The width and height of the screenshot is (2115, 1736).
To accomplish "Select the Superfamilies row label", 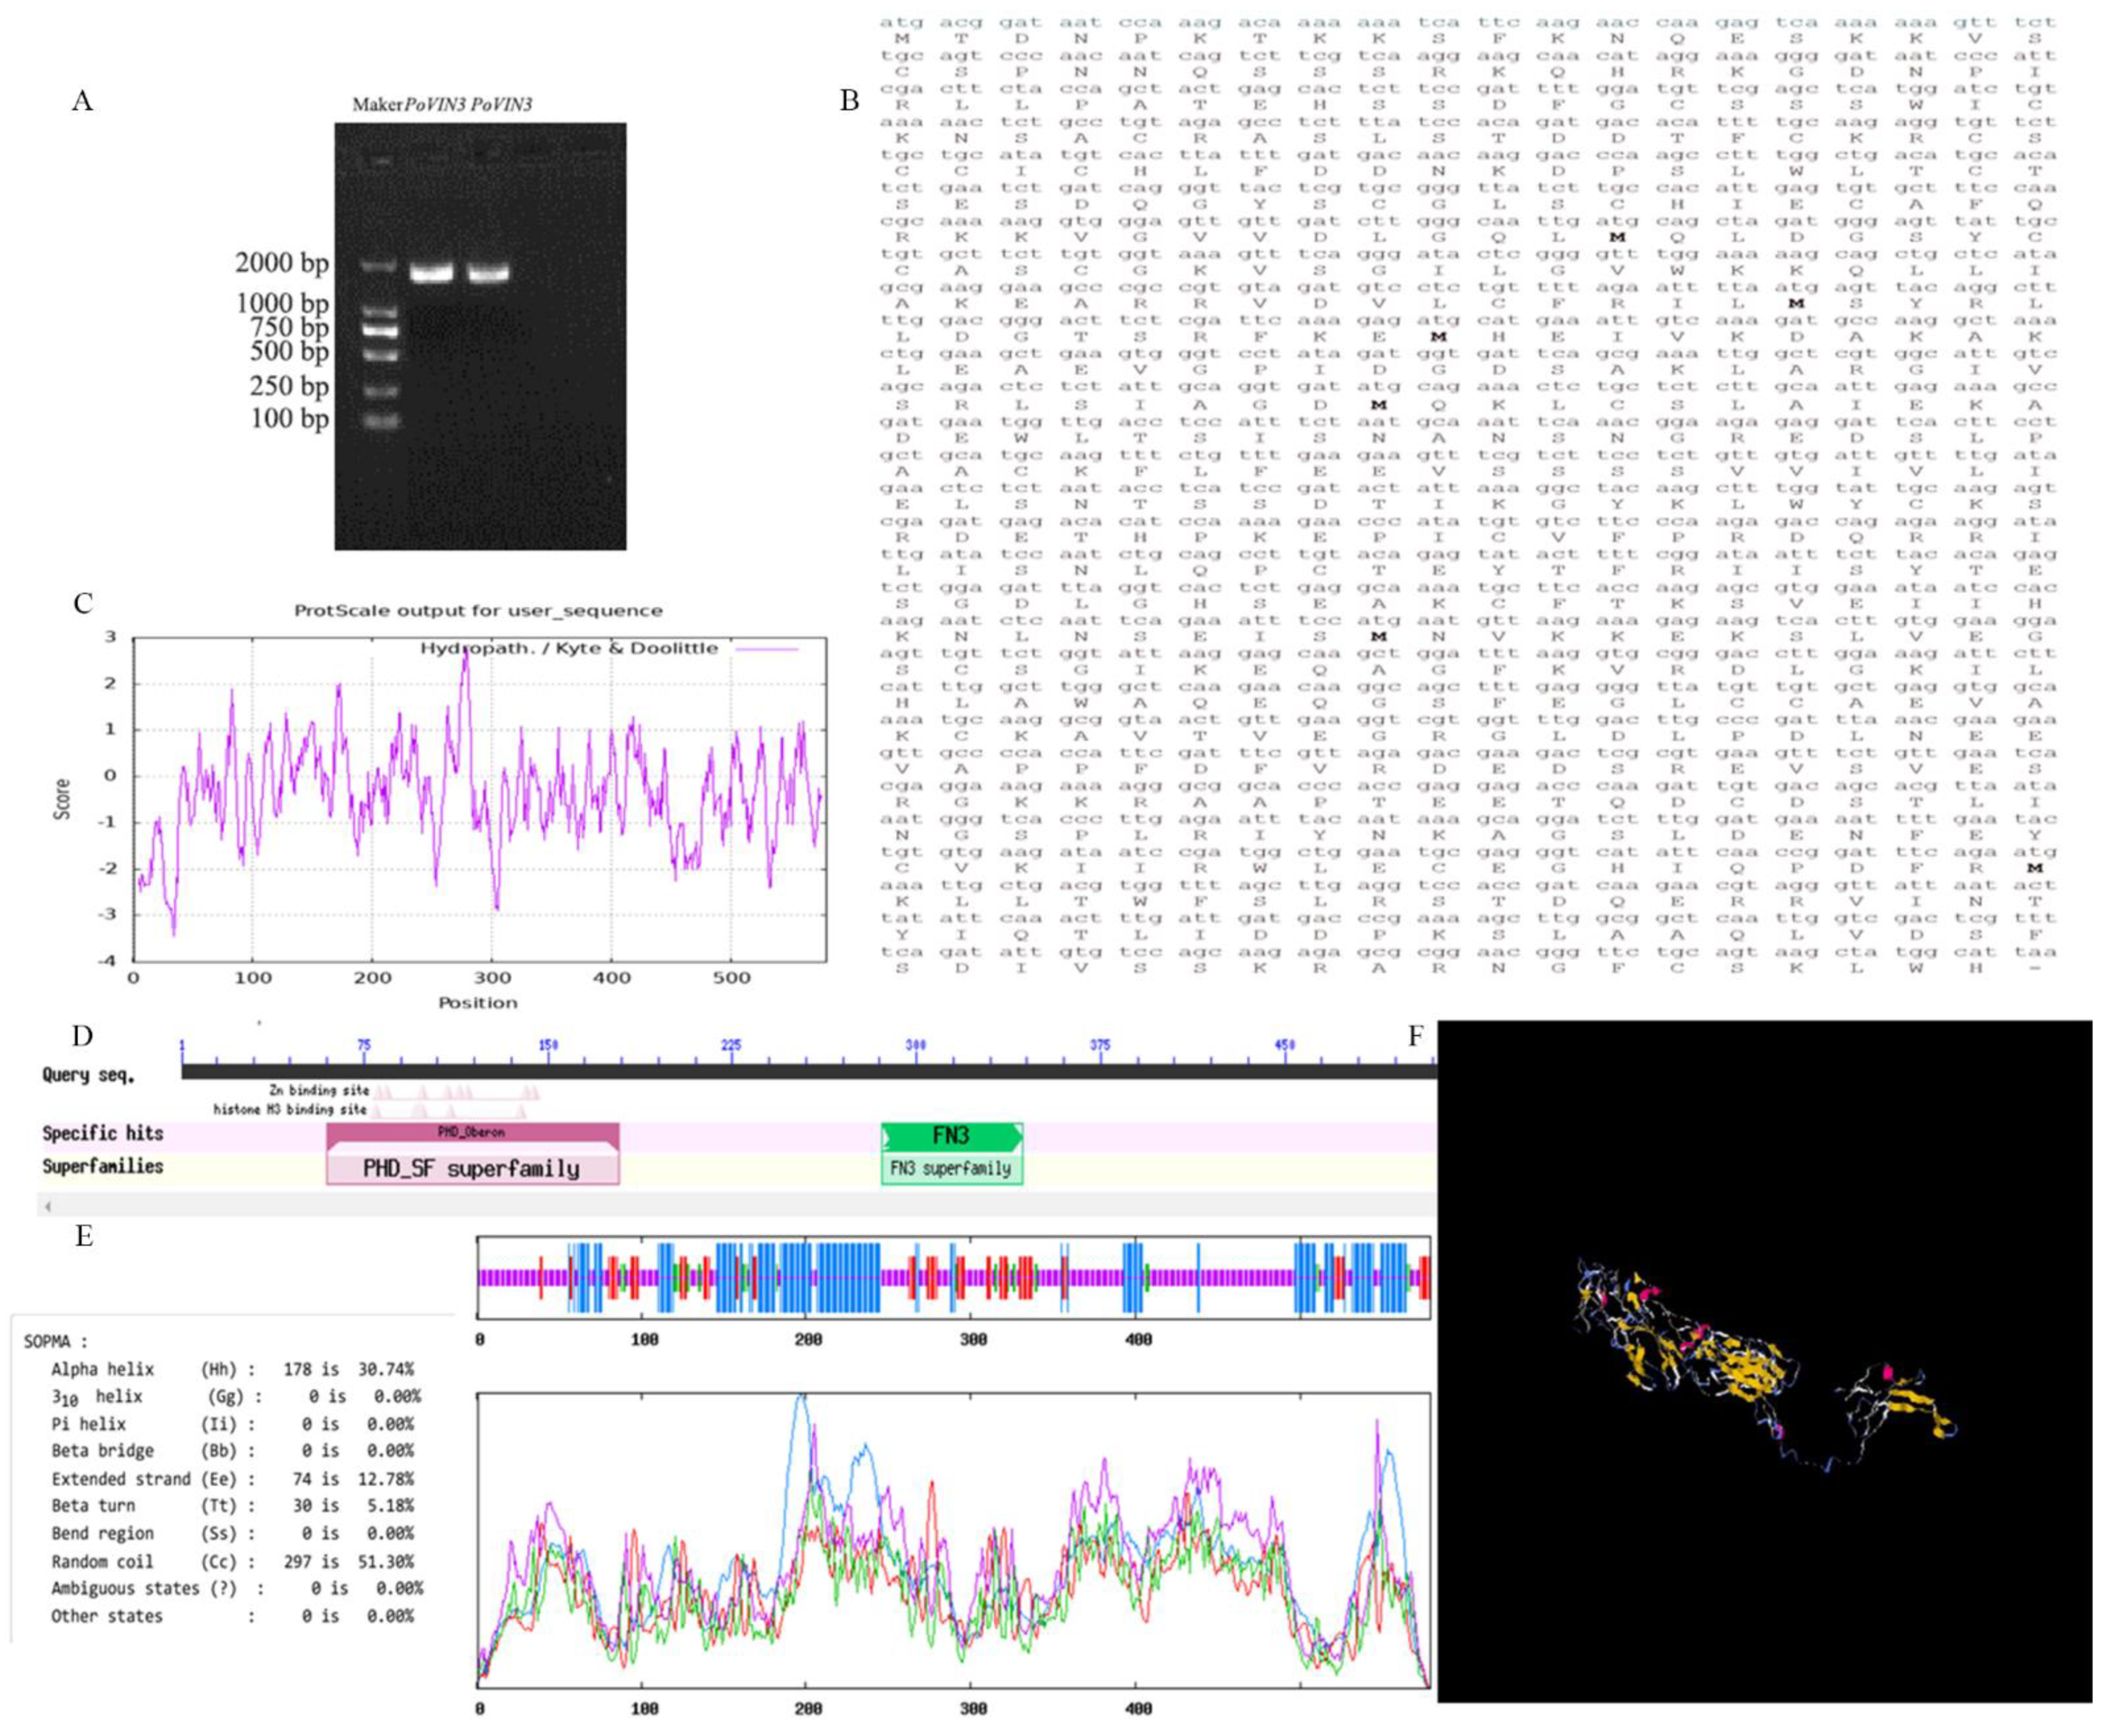I will click(102, 1166).
